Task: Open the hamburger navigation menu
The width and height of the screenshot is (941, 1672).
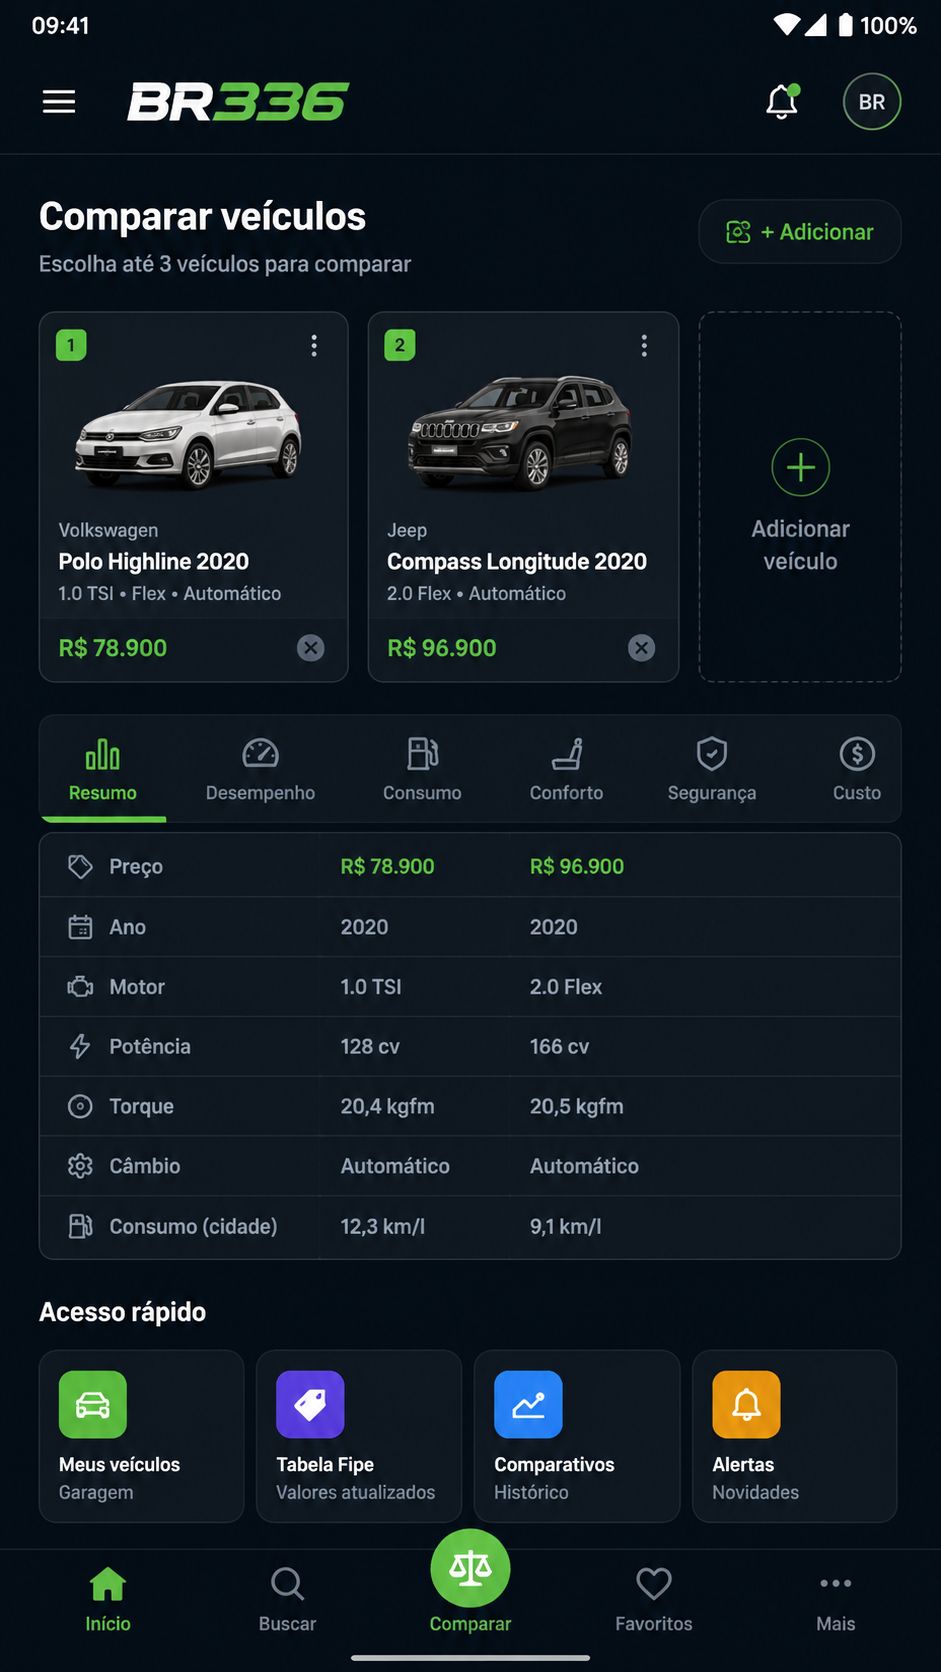Action: tap(59, 102)
